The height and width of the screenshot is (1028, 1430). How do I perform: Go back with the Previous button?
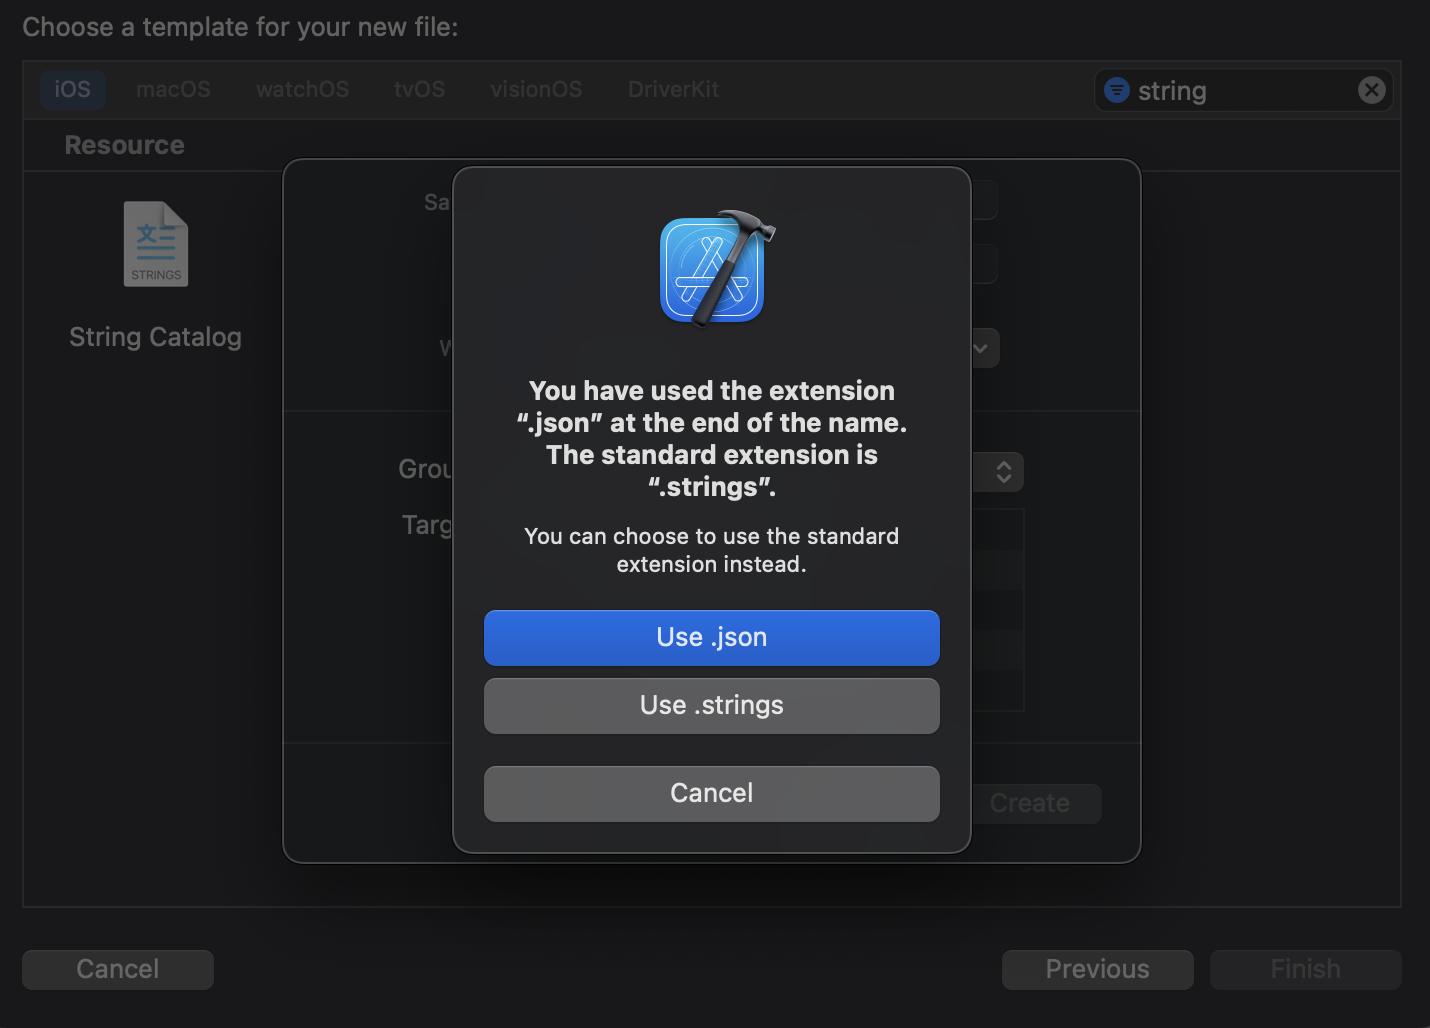pyautogui.click(x=1097, y=969)
